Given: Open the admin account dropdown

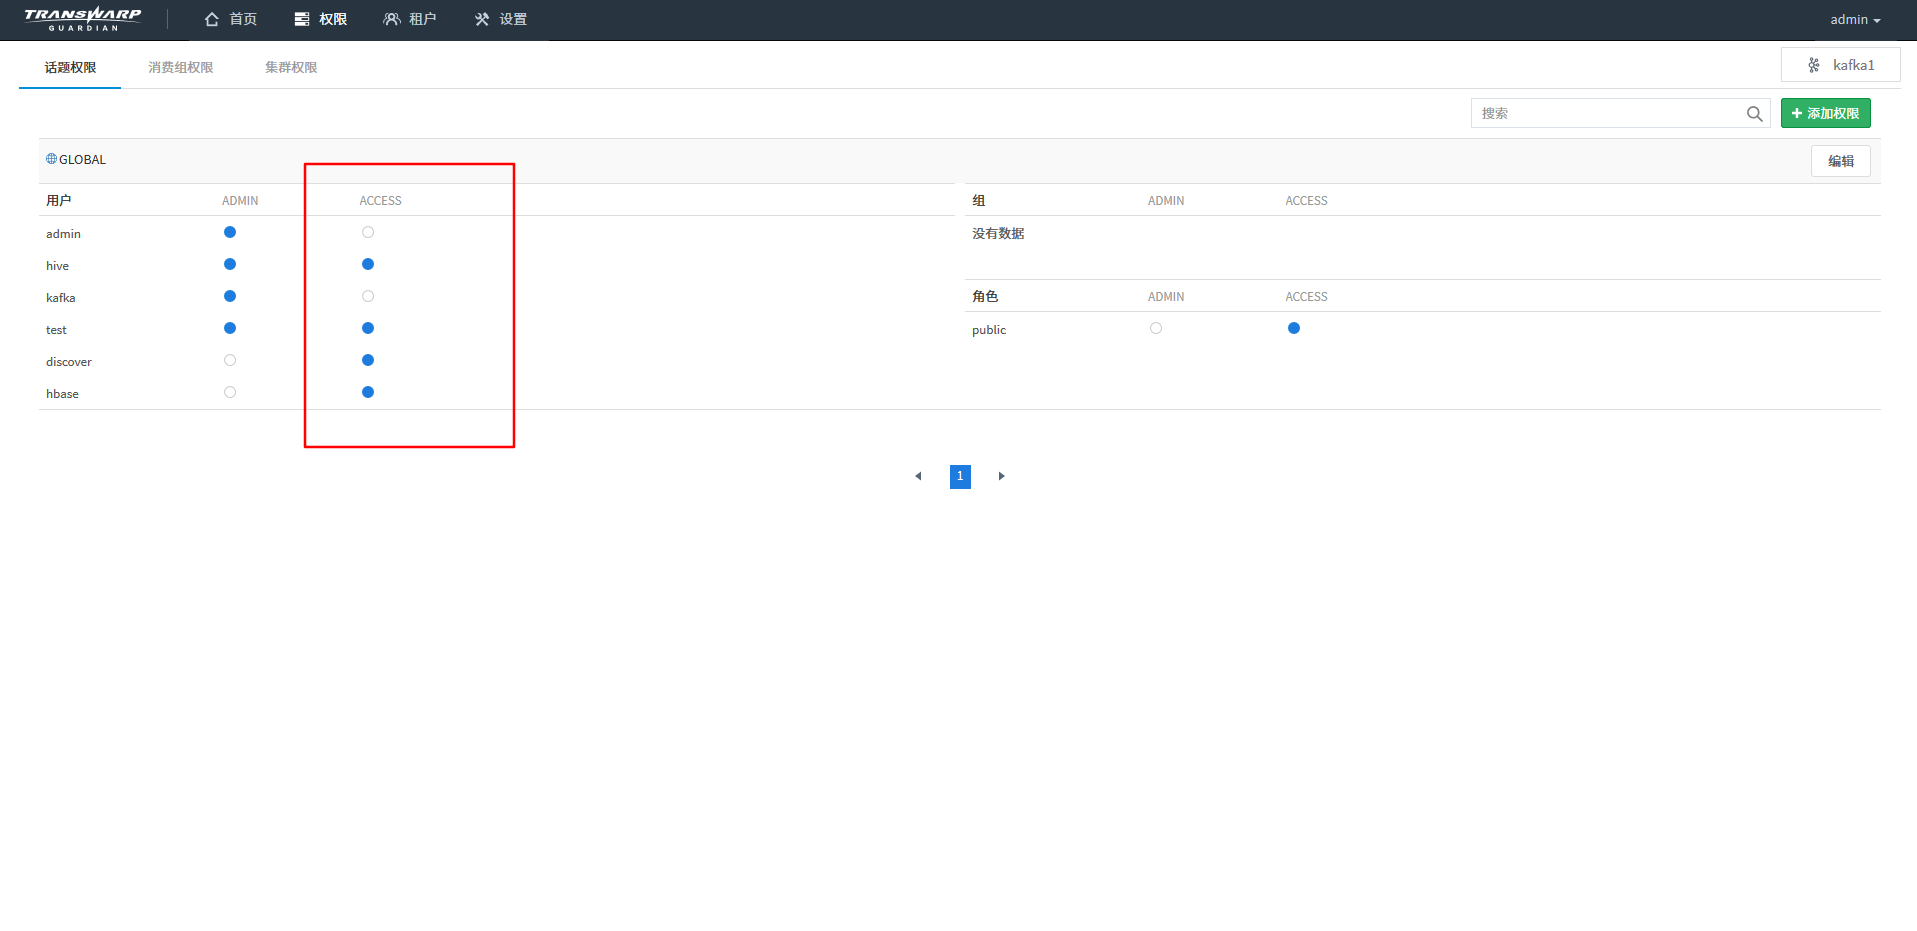Looking at the screenshot, I should [x=1855, y=20].
